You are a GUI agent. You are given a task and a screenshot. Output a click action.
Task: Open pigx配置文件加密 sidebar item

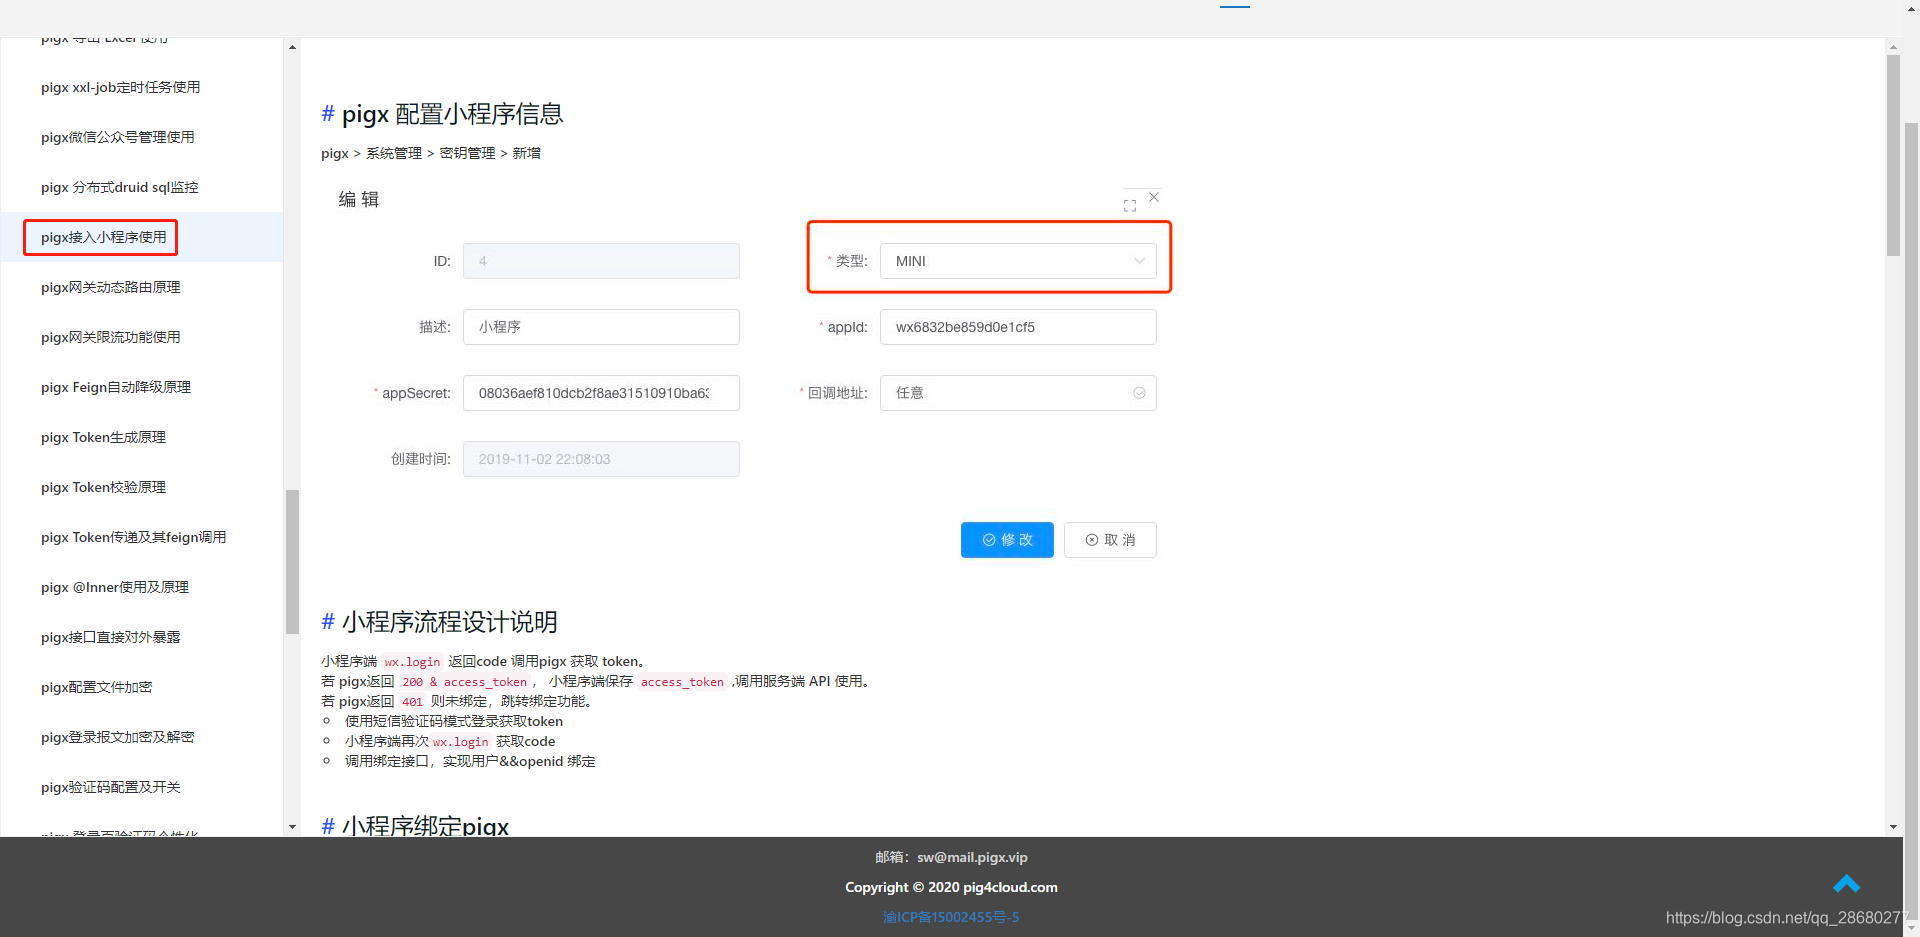(96, 687)
